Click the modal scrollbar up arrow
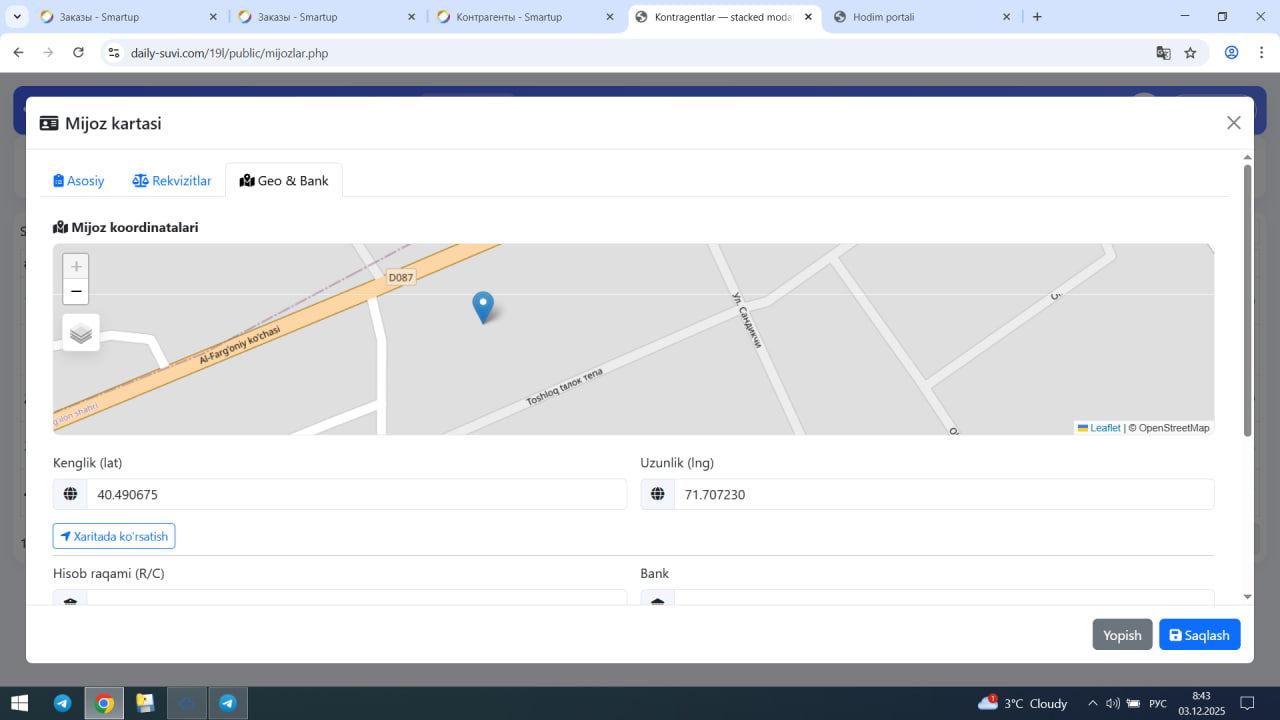 coord(1247,156)
